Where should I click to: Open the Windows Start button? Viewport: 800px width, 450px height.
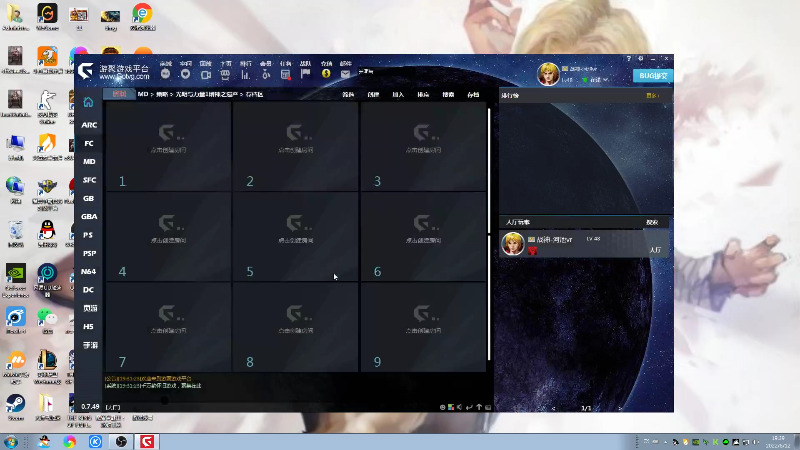click(x=10, y=441)
